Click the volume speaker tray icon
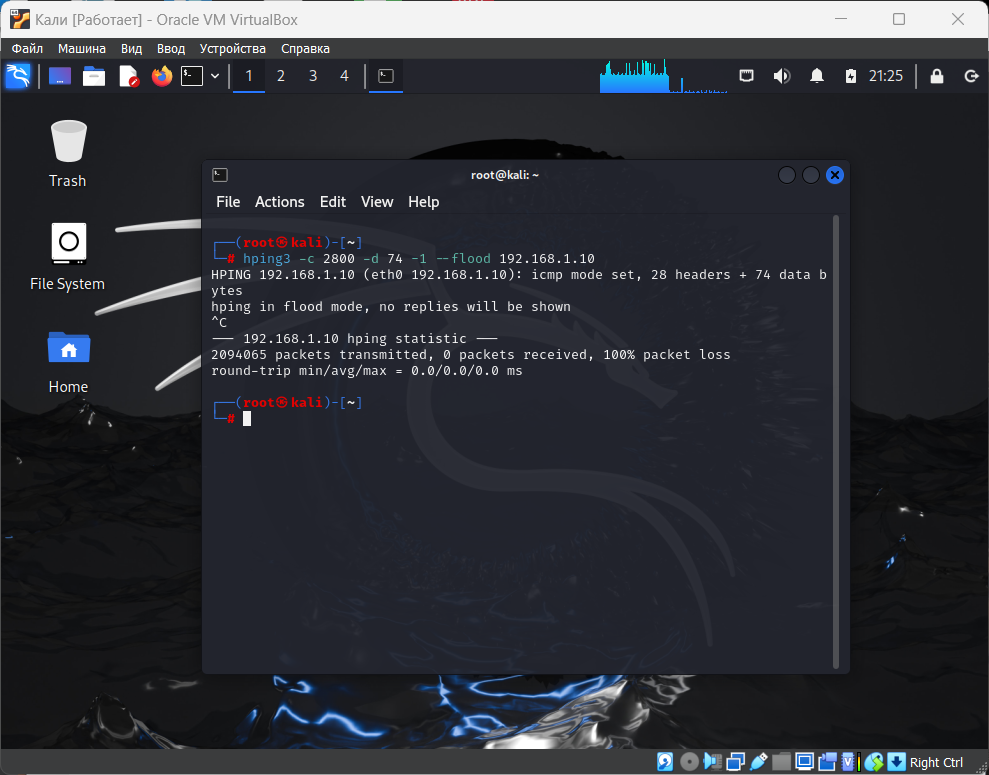The height and width of the screenshot is (775, 989). pyautogui.click(x=781, y=76)
